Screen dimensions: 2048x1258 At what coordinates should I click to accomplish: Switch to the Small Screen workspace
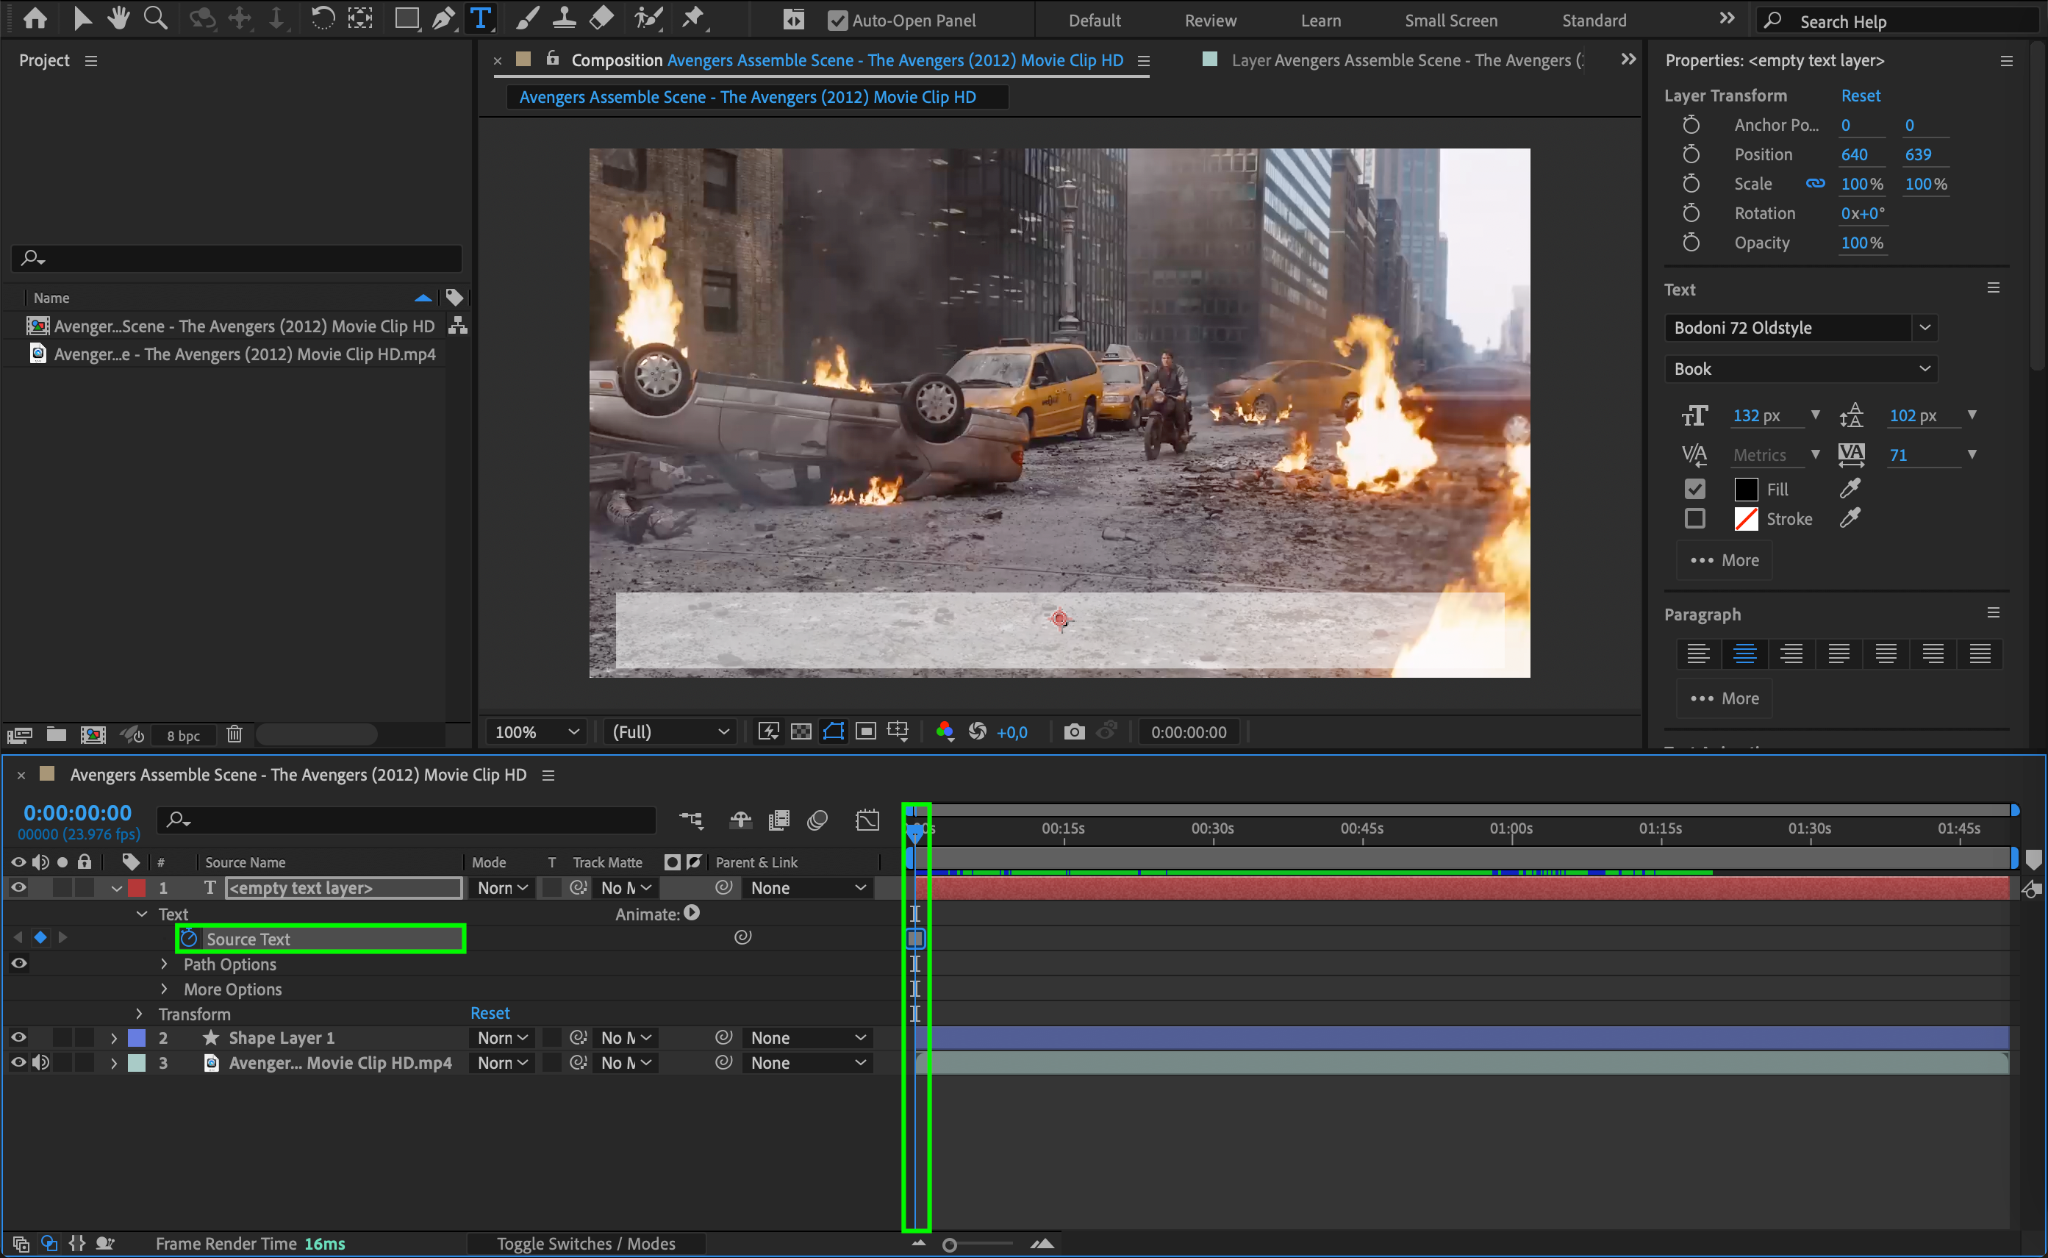[x=1450, y=20]
